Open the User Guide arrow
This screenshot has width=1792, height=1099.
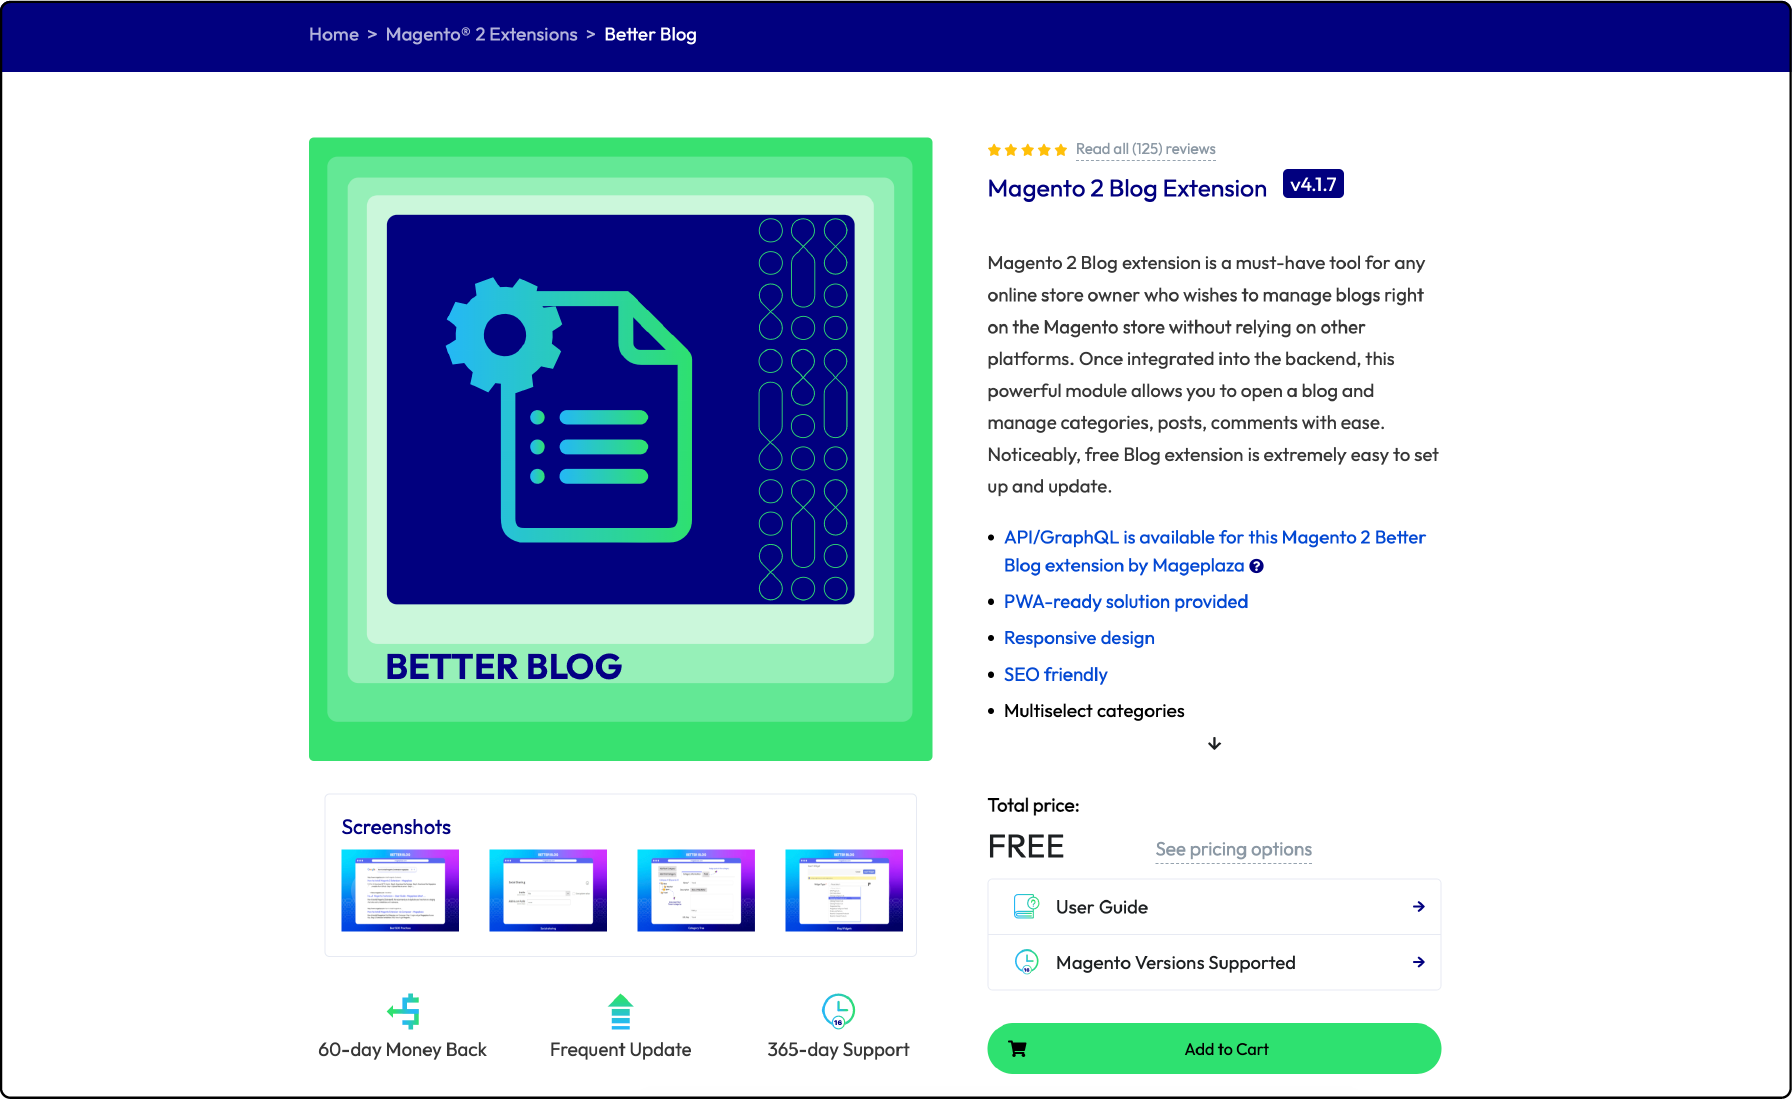(1418, 907)
